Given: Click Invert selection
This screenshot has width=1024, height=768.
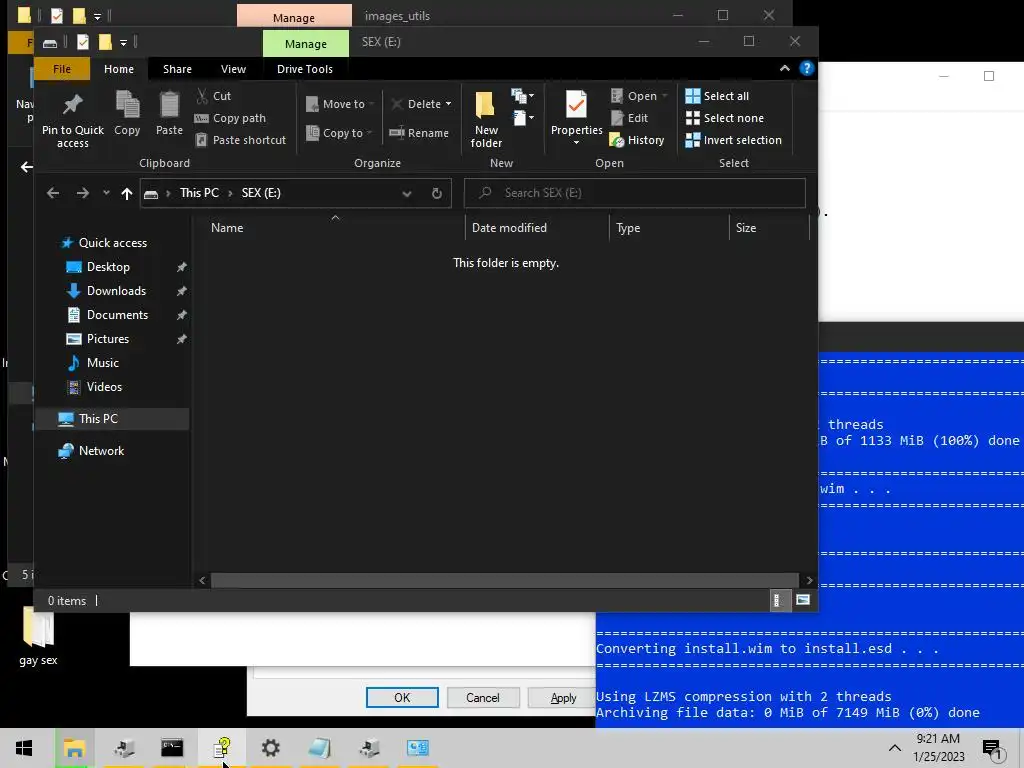Looking at the screenshot, I should [733, 140].
